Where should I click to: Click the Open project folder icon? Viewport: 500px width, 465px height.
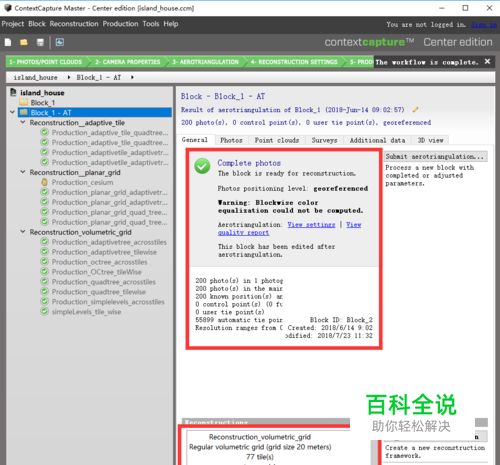[x=24, y=42]
